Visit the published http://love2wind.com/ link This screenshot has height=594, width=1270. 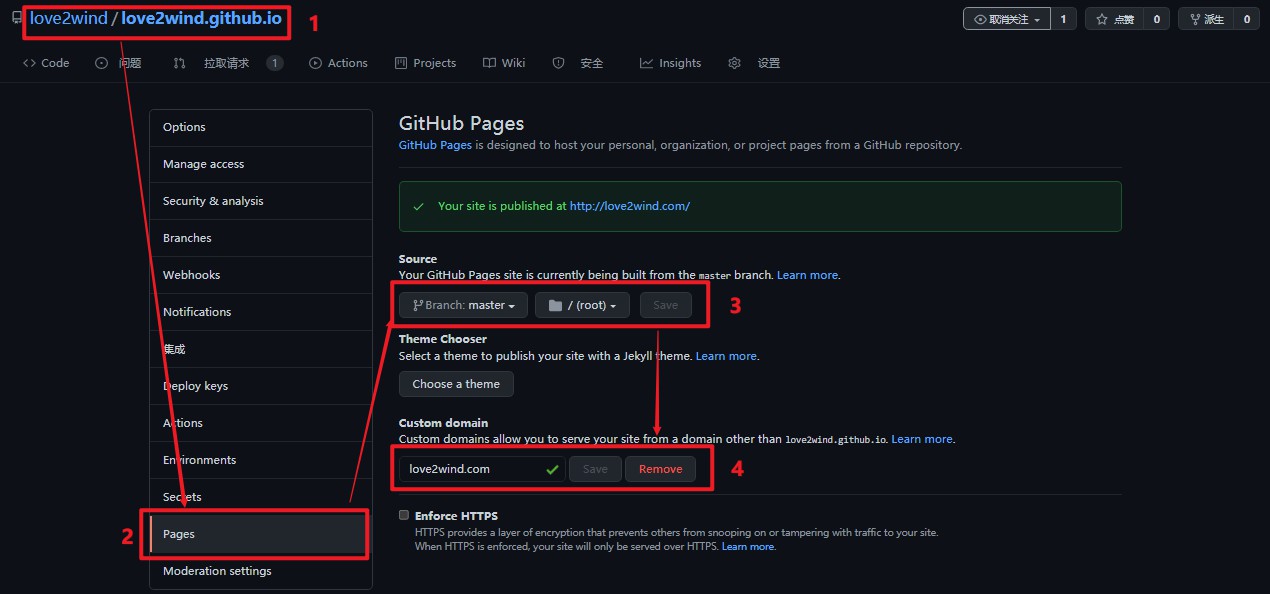click(630, 206)
